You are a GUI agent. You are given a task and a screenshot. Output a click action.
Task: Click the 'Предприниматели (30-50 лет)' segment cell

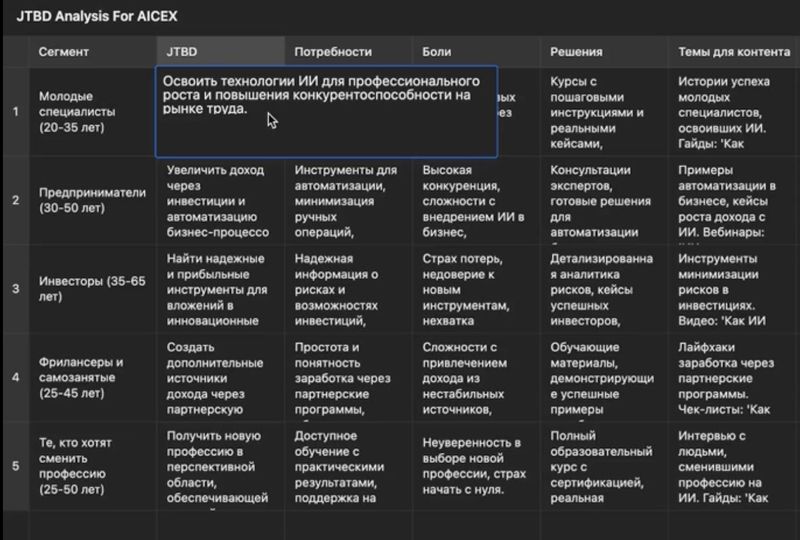(93, 200)
